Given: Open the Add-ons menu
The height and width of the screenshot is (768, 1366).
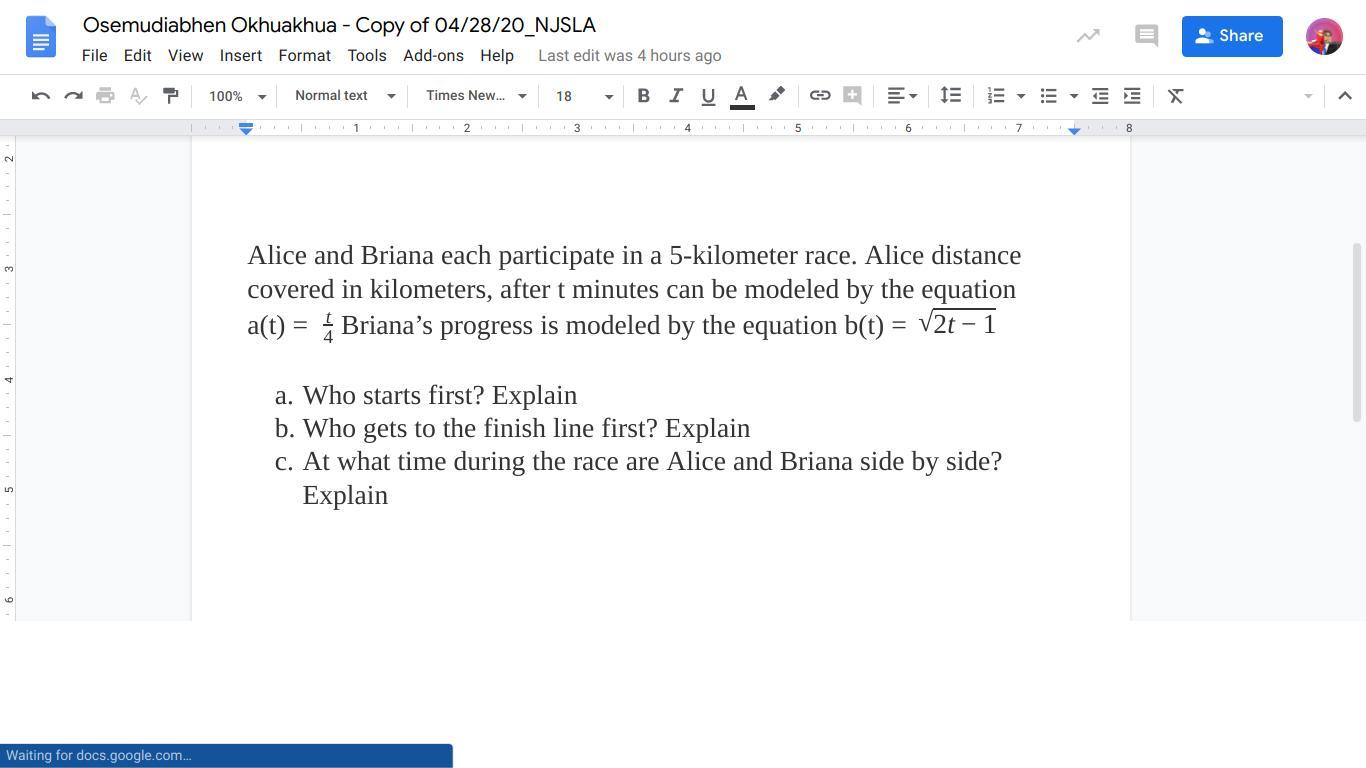Looking at the screenshot, I should pos(433,56).
